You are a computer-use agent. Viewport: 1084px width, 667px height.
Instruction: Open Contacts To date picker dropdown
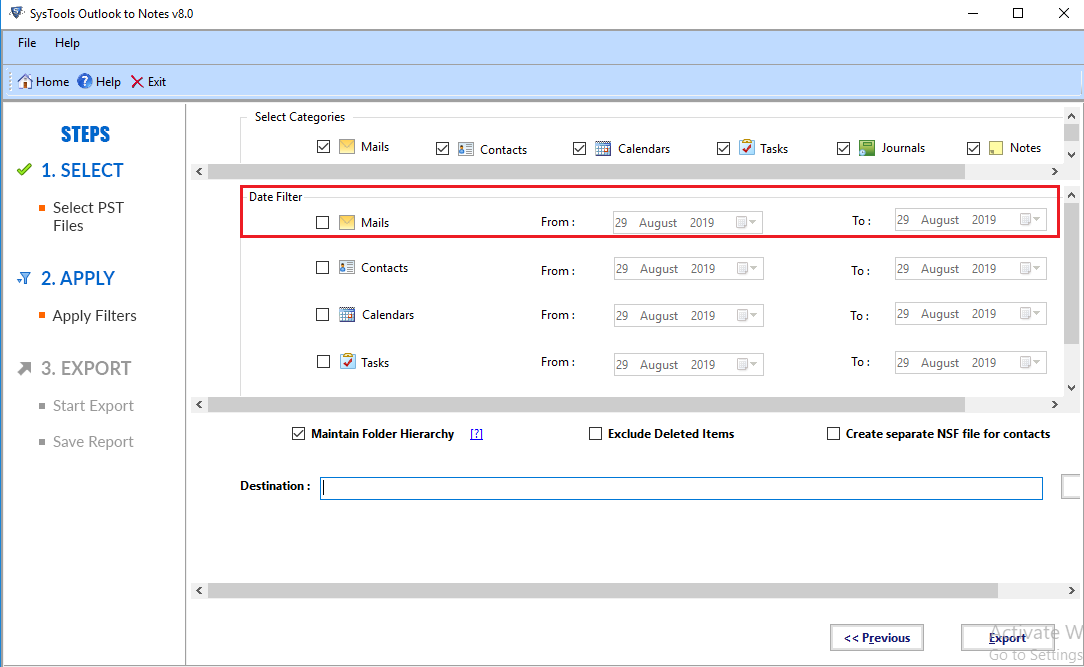point(1030,268)
